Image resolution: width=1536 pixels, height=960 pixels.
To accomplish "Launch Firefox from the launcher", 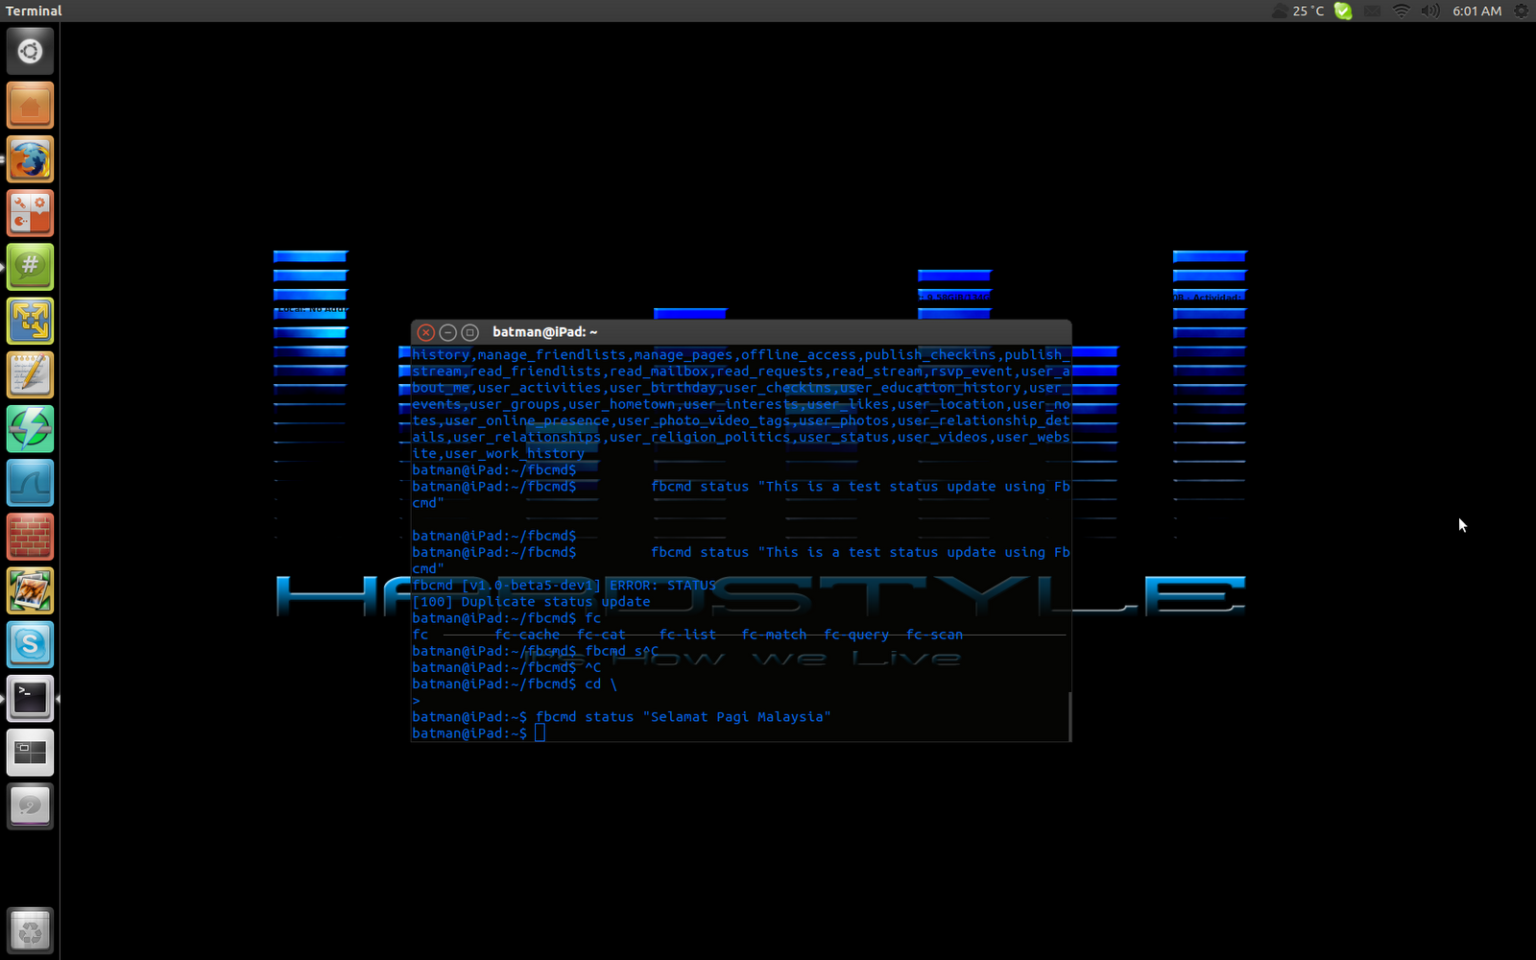I will [30, 159].
